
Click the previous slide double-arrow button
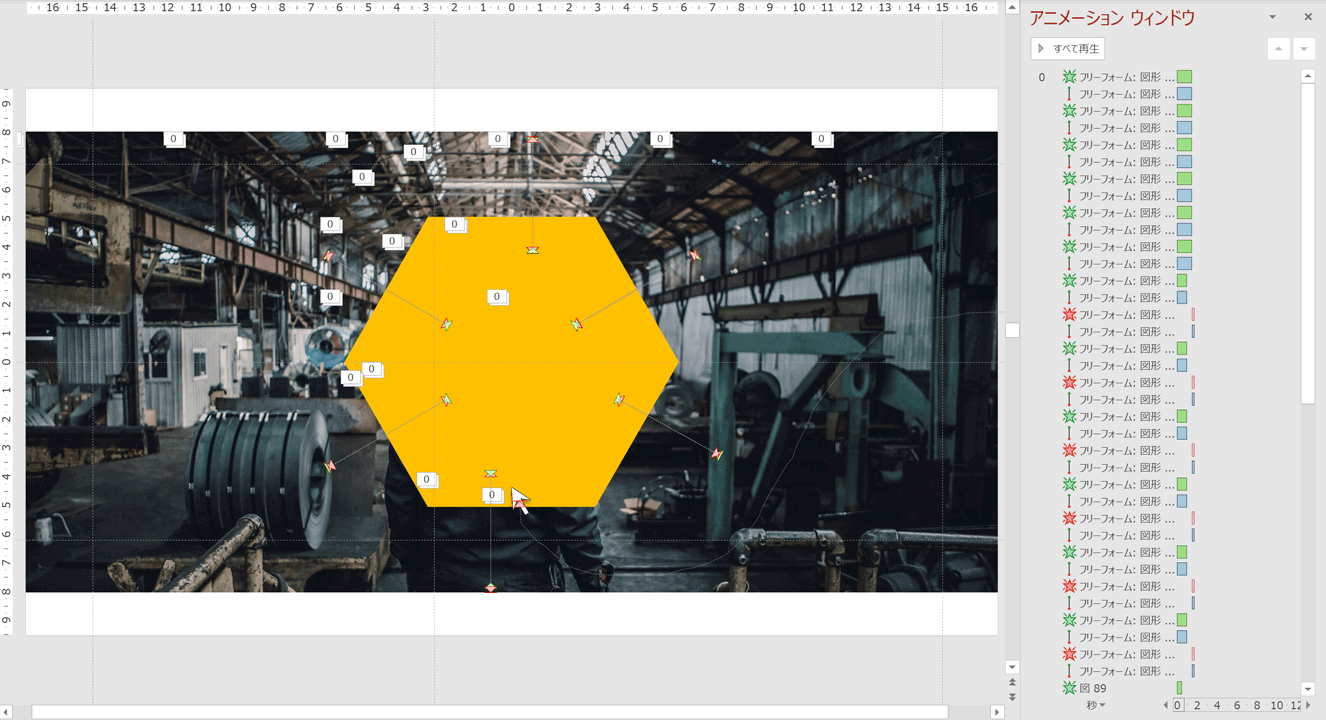(x=1012, y=683)
